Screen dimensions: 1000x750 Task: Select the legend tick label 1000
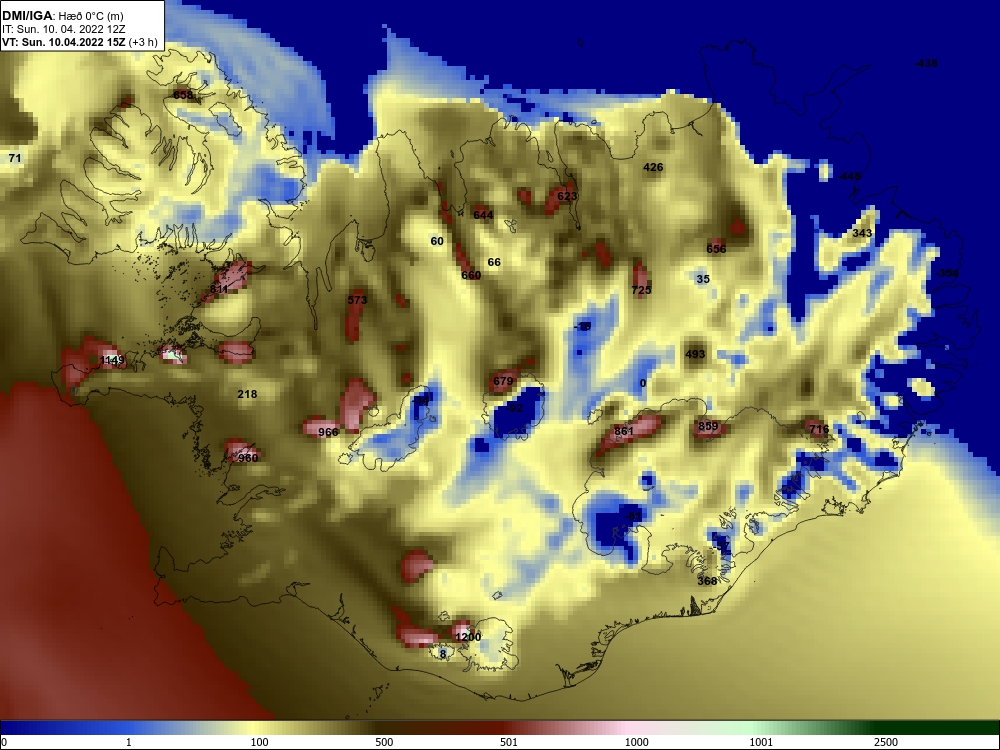click(x=636, y=742)
